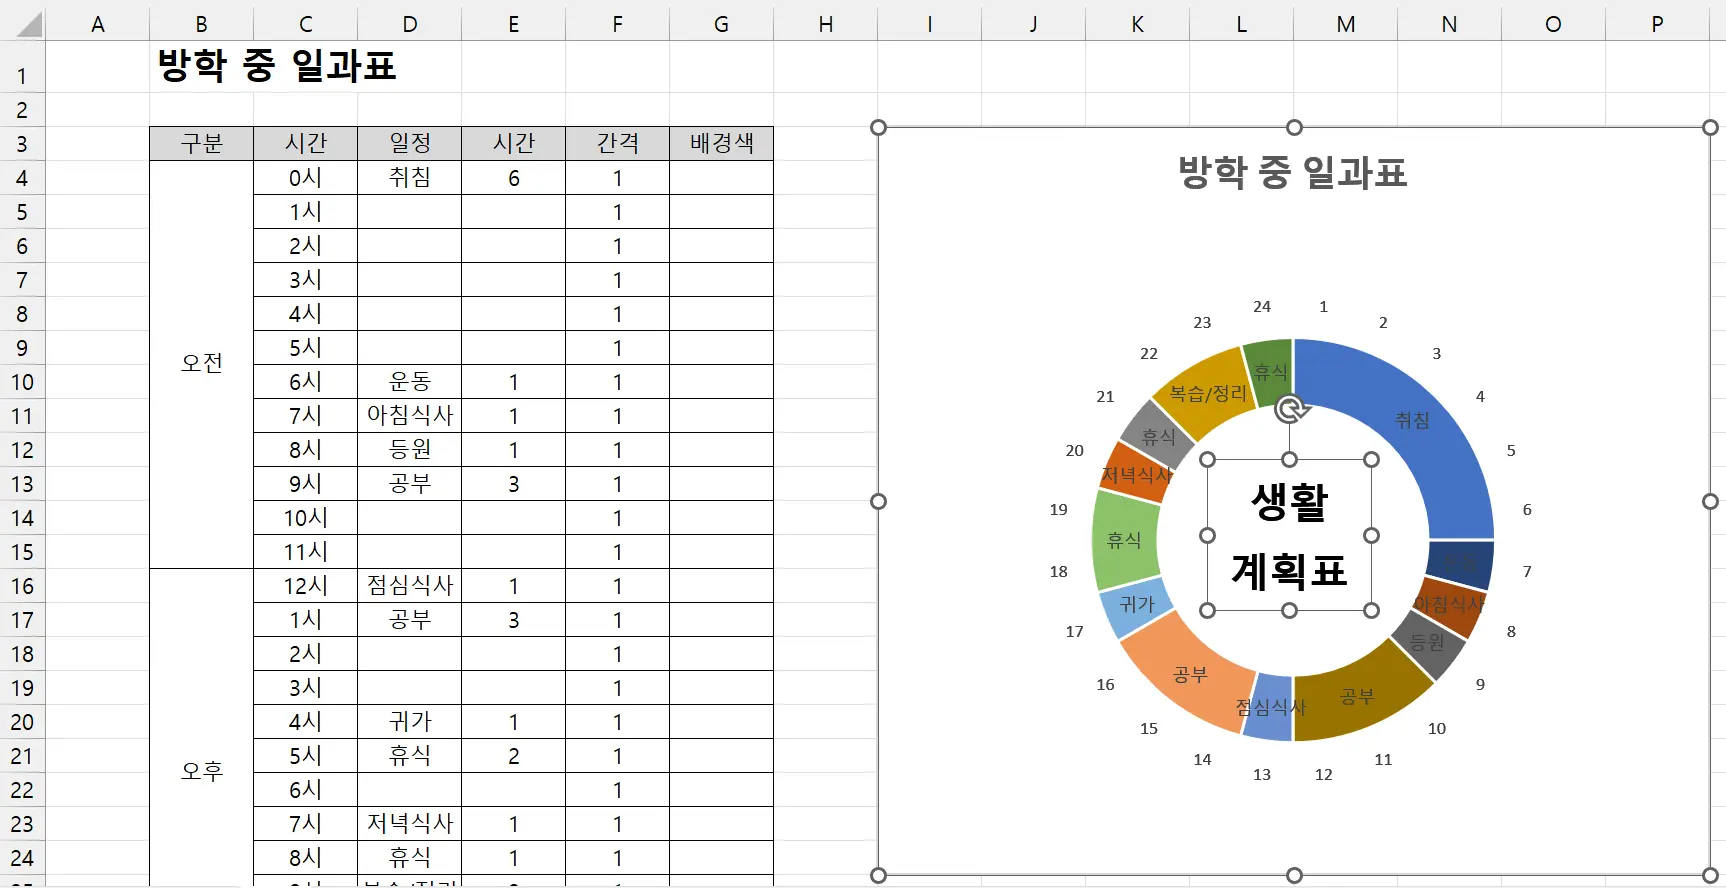Click the 배경색 header cell
Image resolution: width=1726 pixels, height=888 pixels.
[721, 144]
